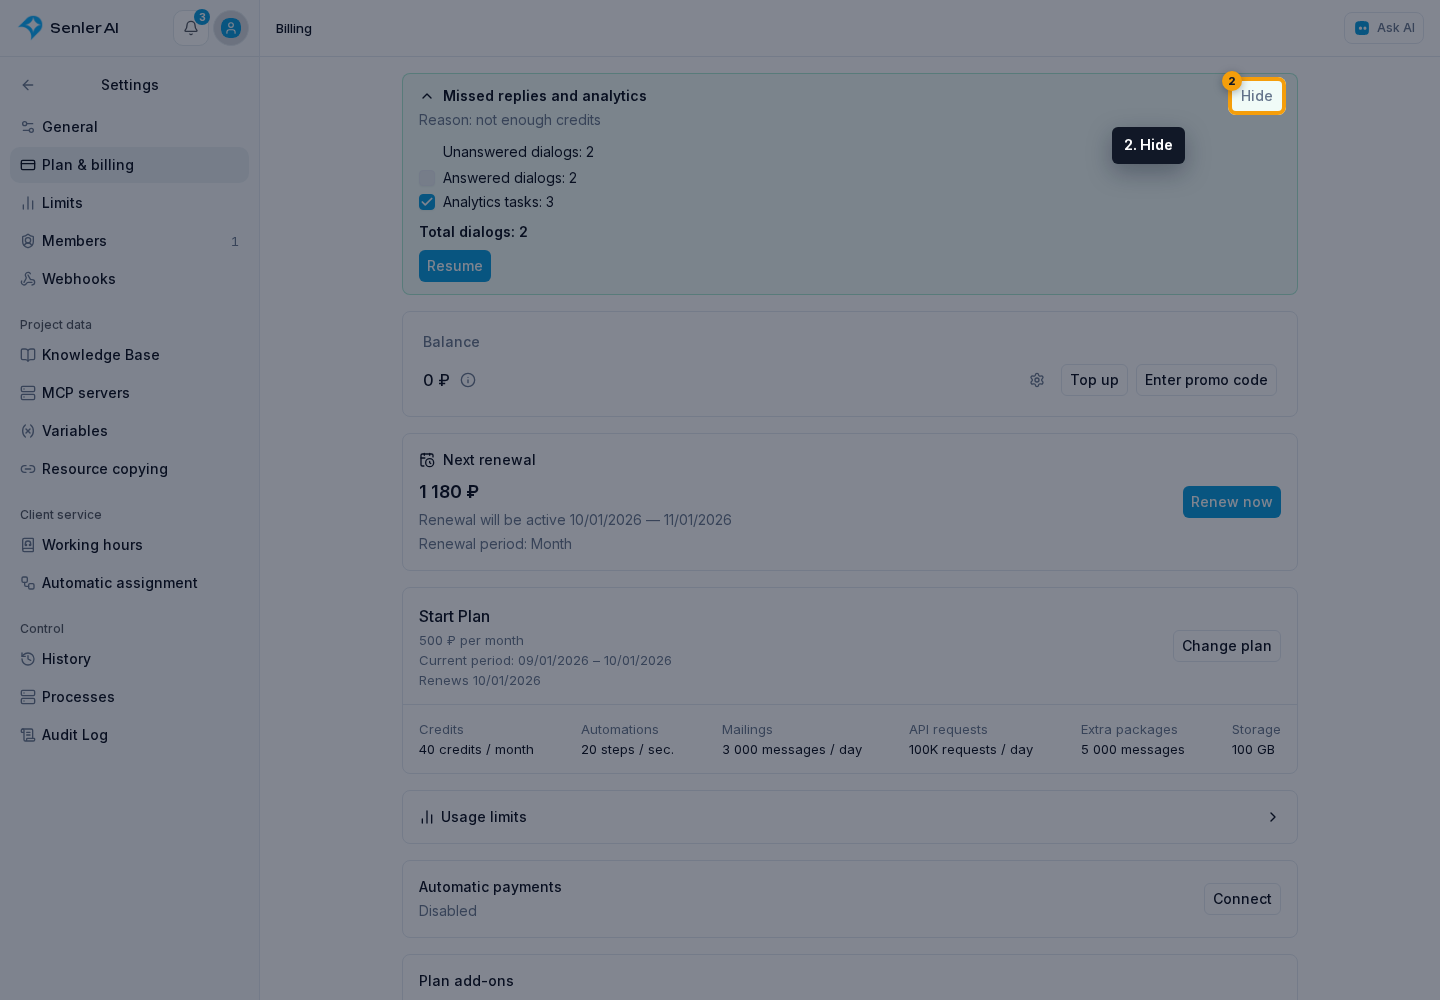Open History page

click(129, 659)
